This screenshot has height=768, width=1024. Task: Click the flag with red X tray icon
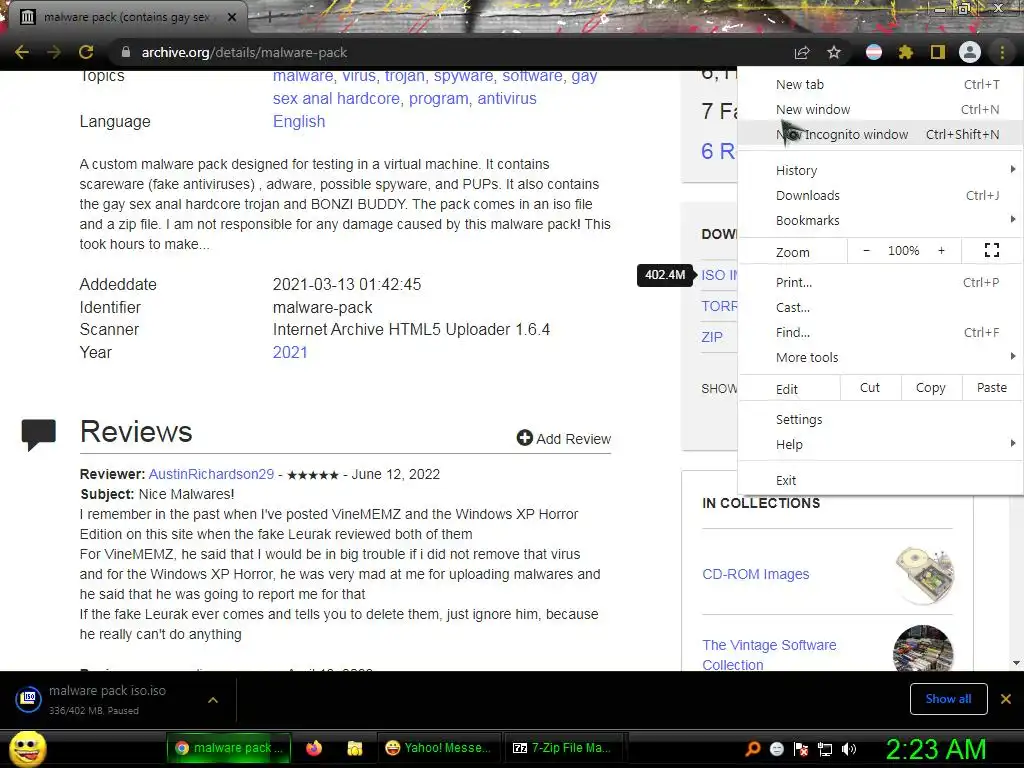coord(801,749)
